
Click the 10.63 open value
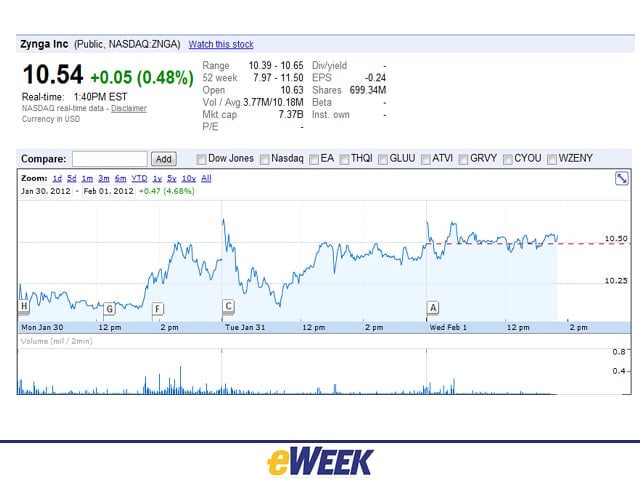coord(292,90)
